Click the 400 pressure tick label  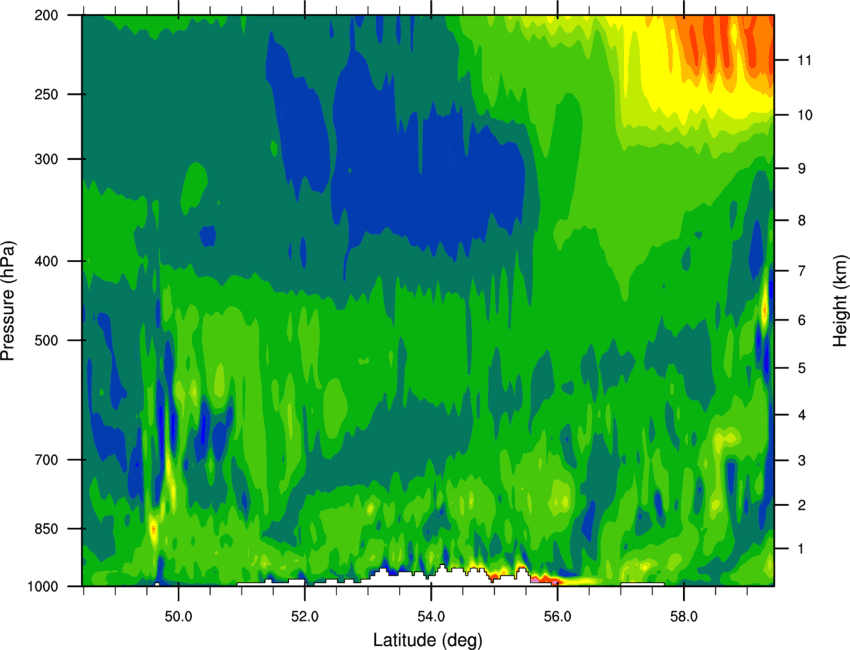(47, 261)
